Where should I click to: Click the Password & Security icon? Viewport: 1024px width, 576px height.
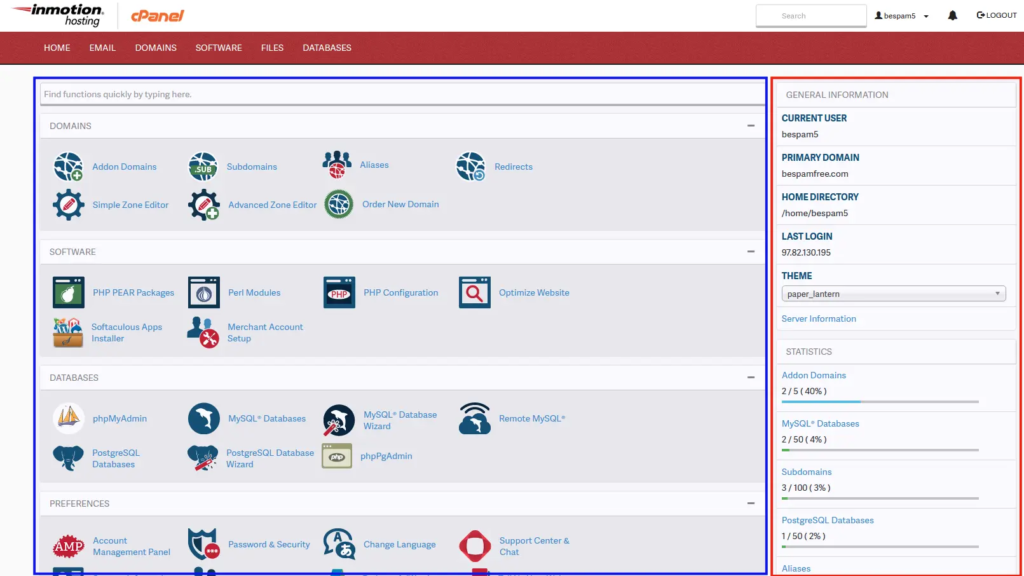[203, 545]
